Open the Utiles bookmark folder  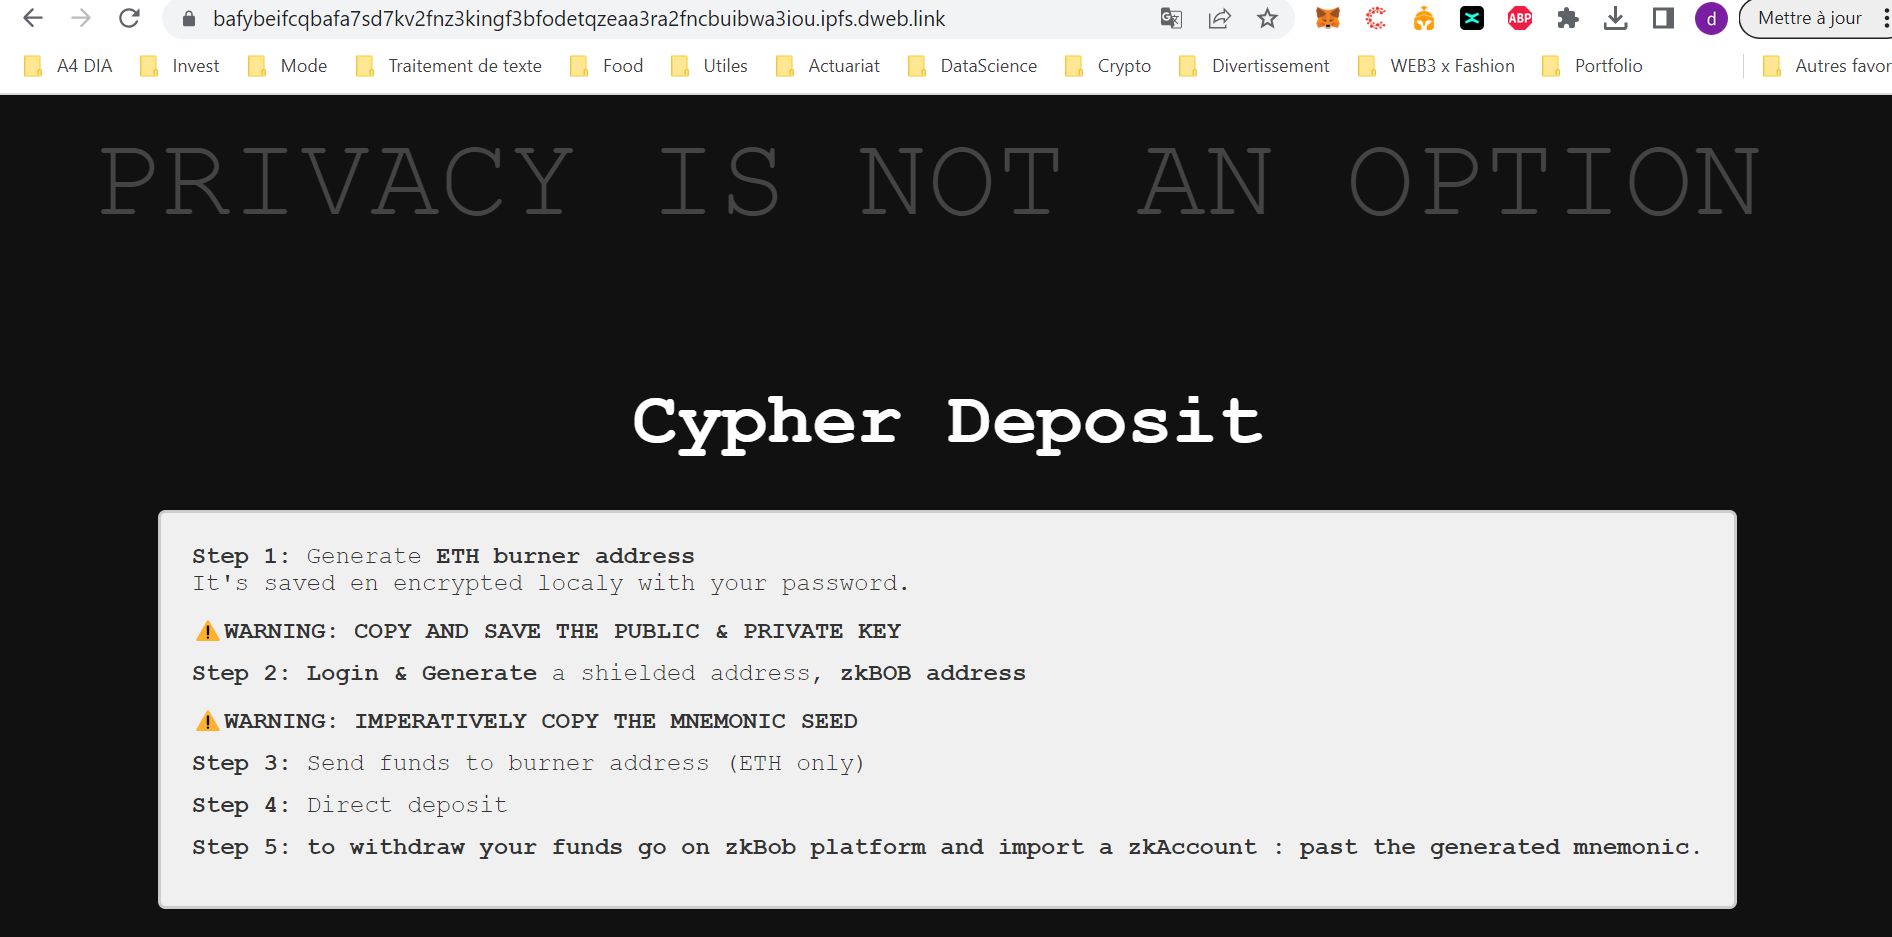(709, 66)
